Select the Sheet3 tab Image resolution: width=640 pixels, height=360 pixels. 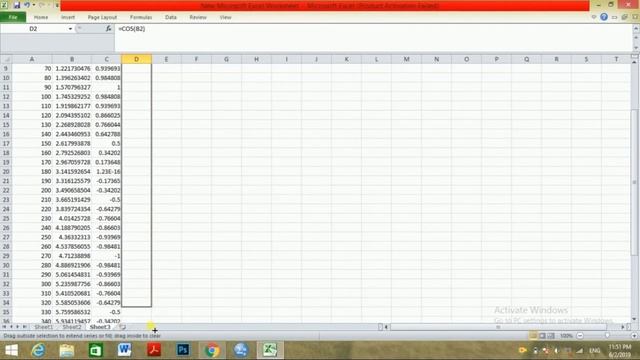(100, 327)
